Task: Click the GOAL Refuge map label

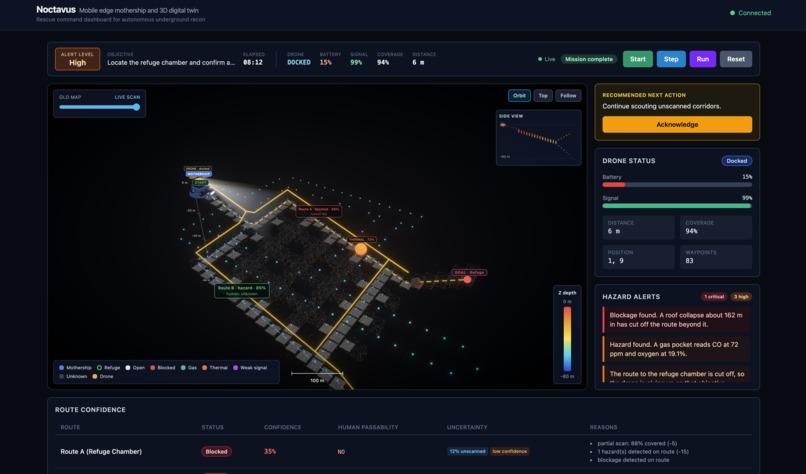Action: 469,272
